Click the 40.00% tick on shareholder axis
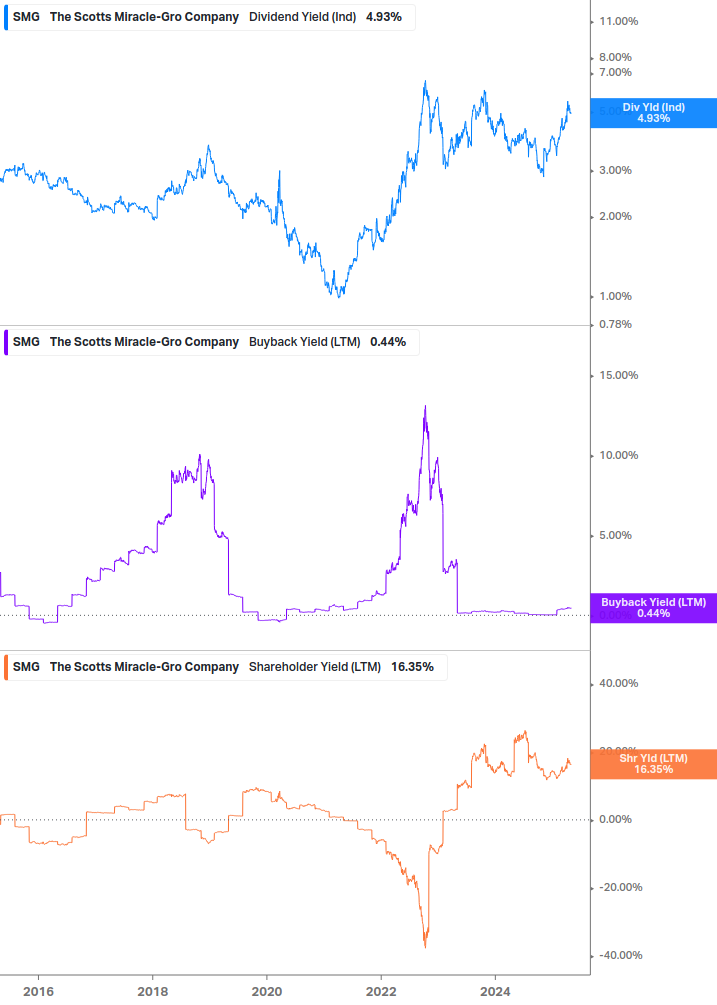 (x=618, y=683)
